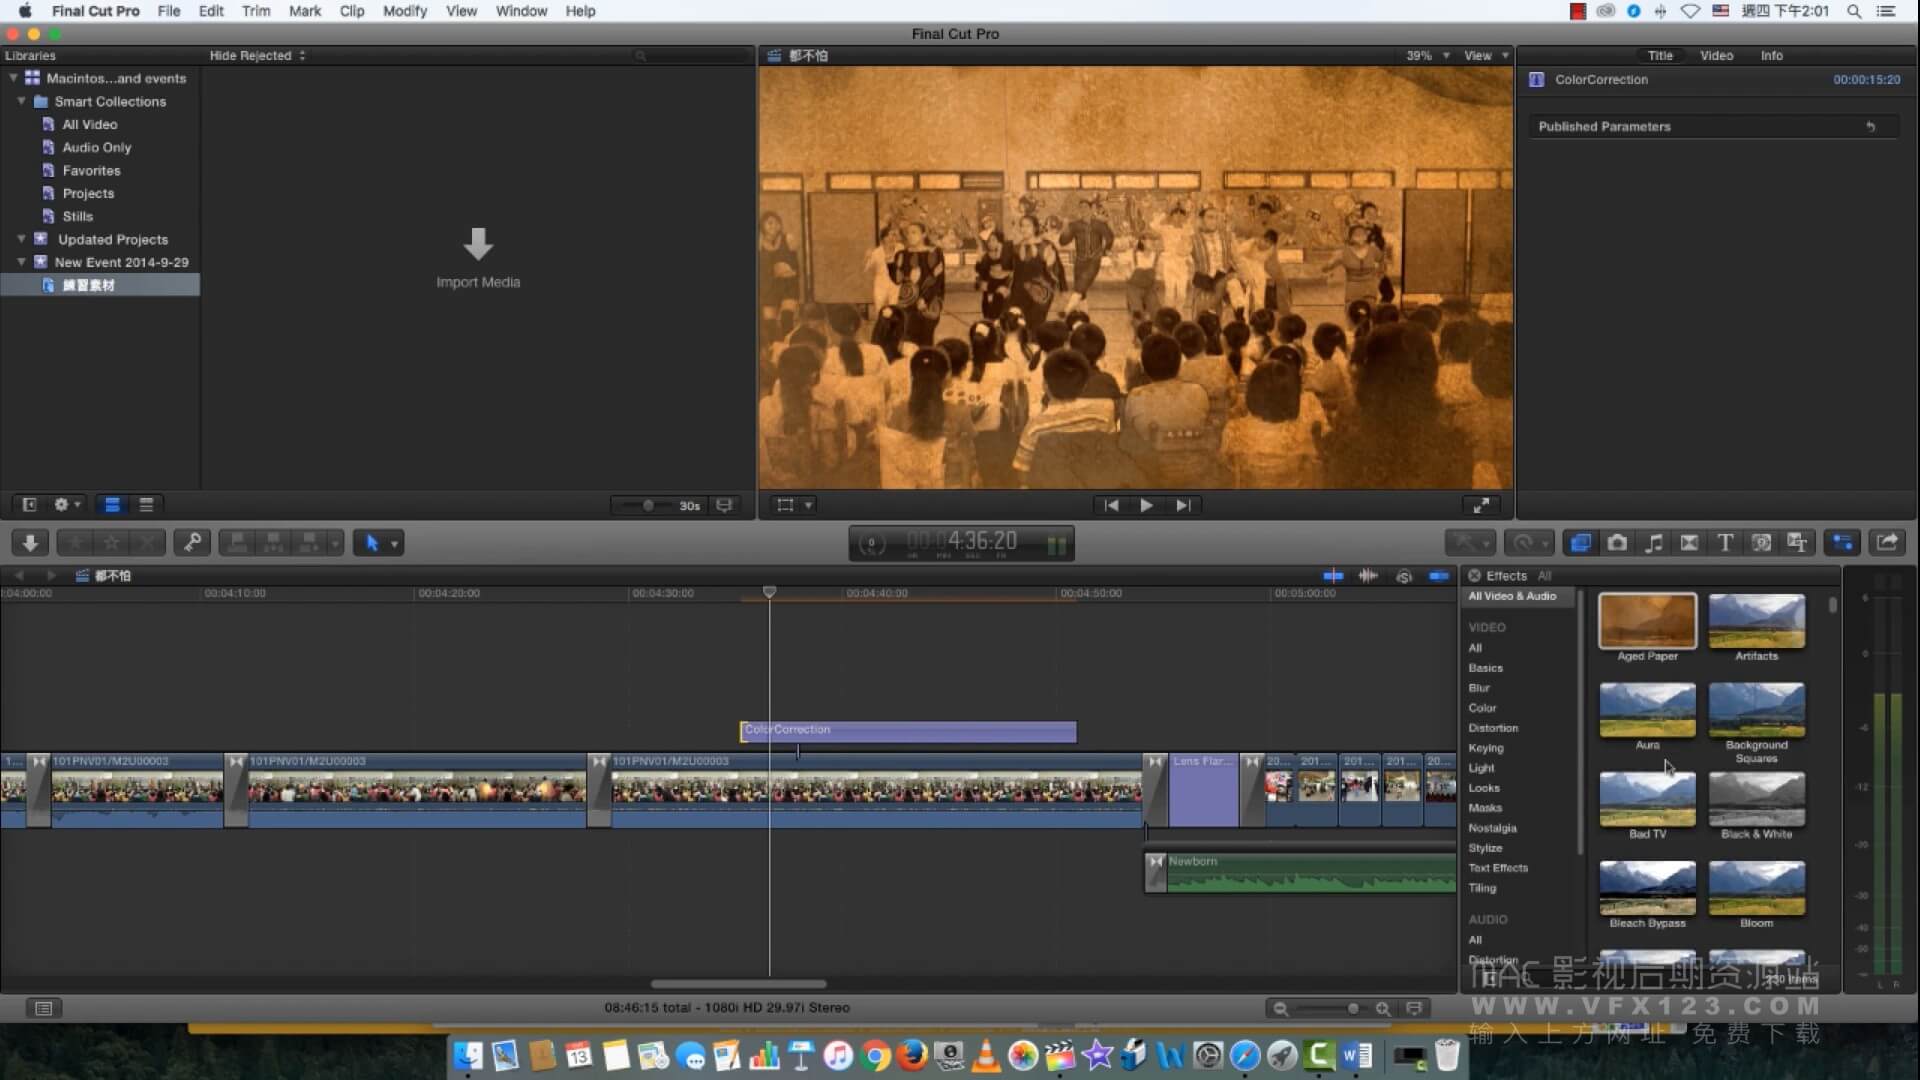1920x1080 pixels.
Task: Collapse New Event 2014-9-29
Action: point(21,262)
